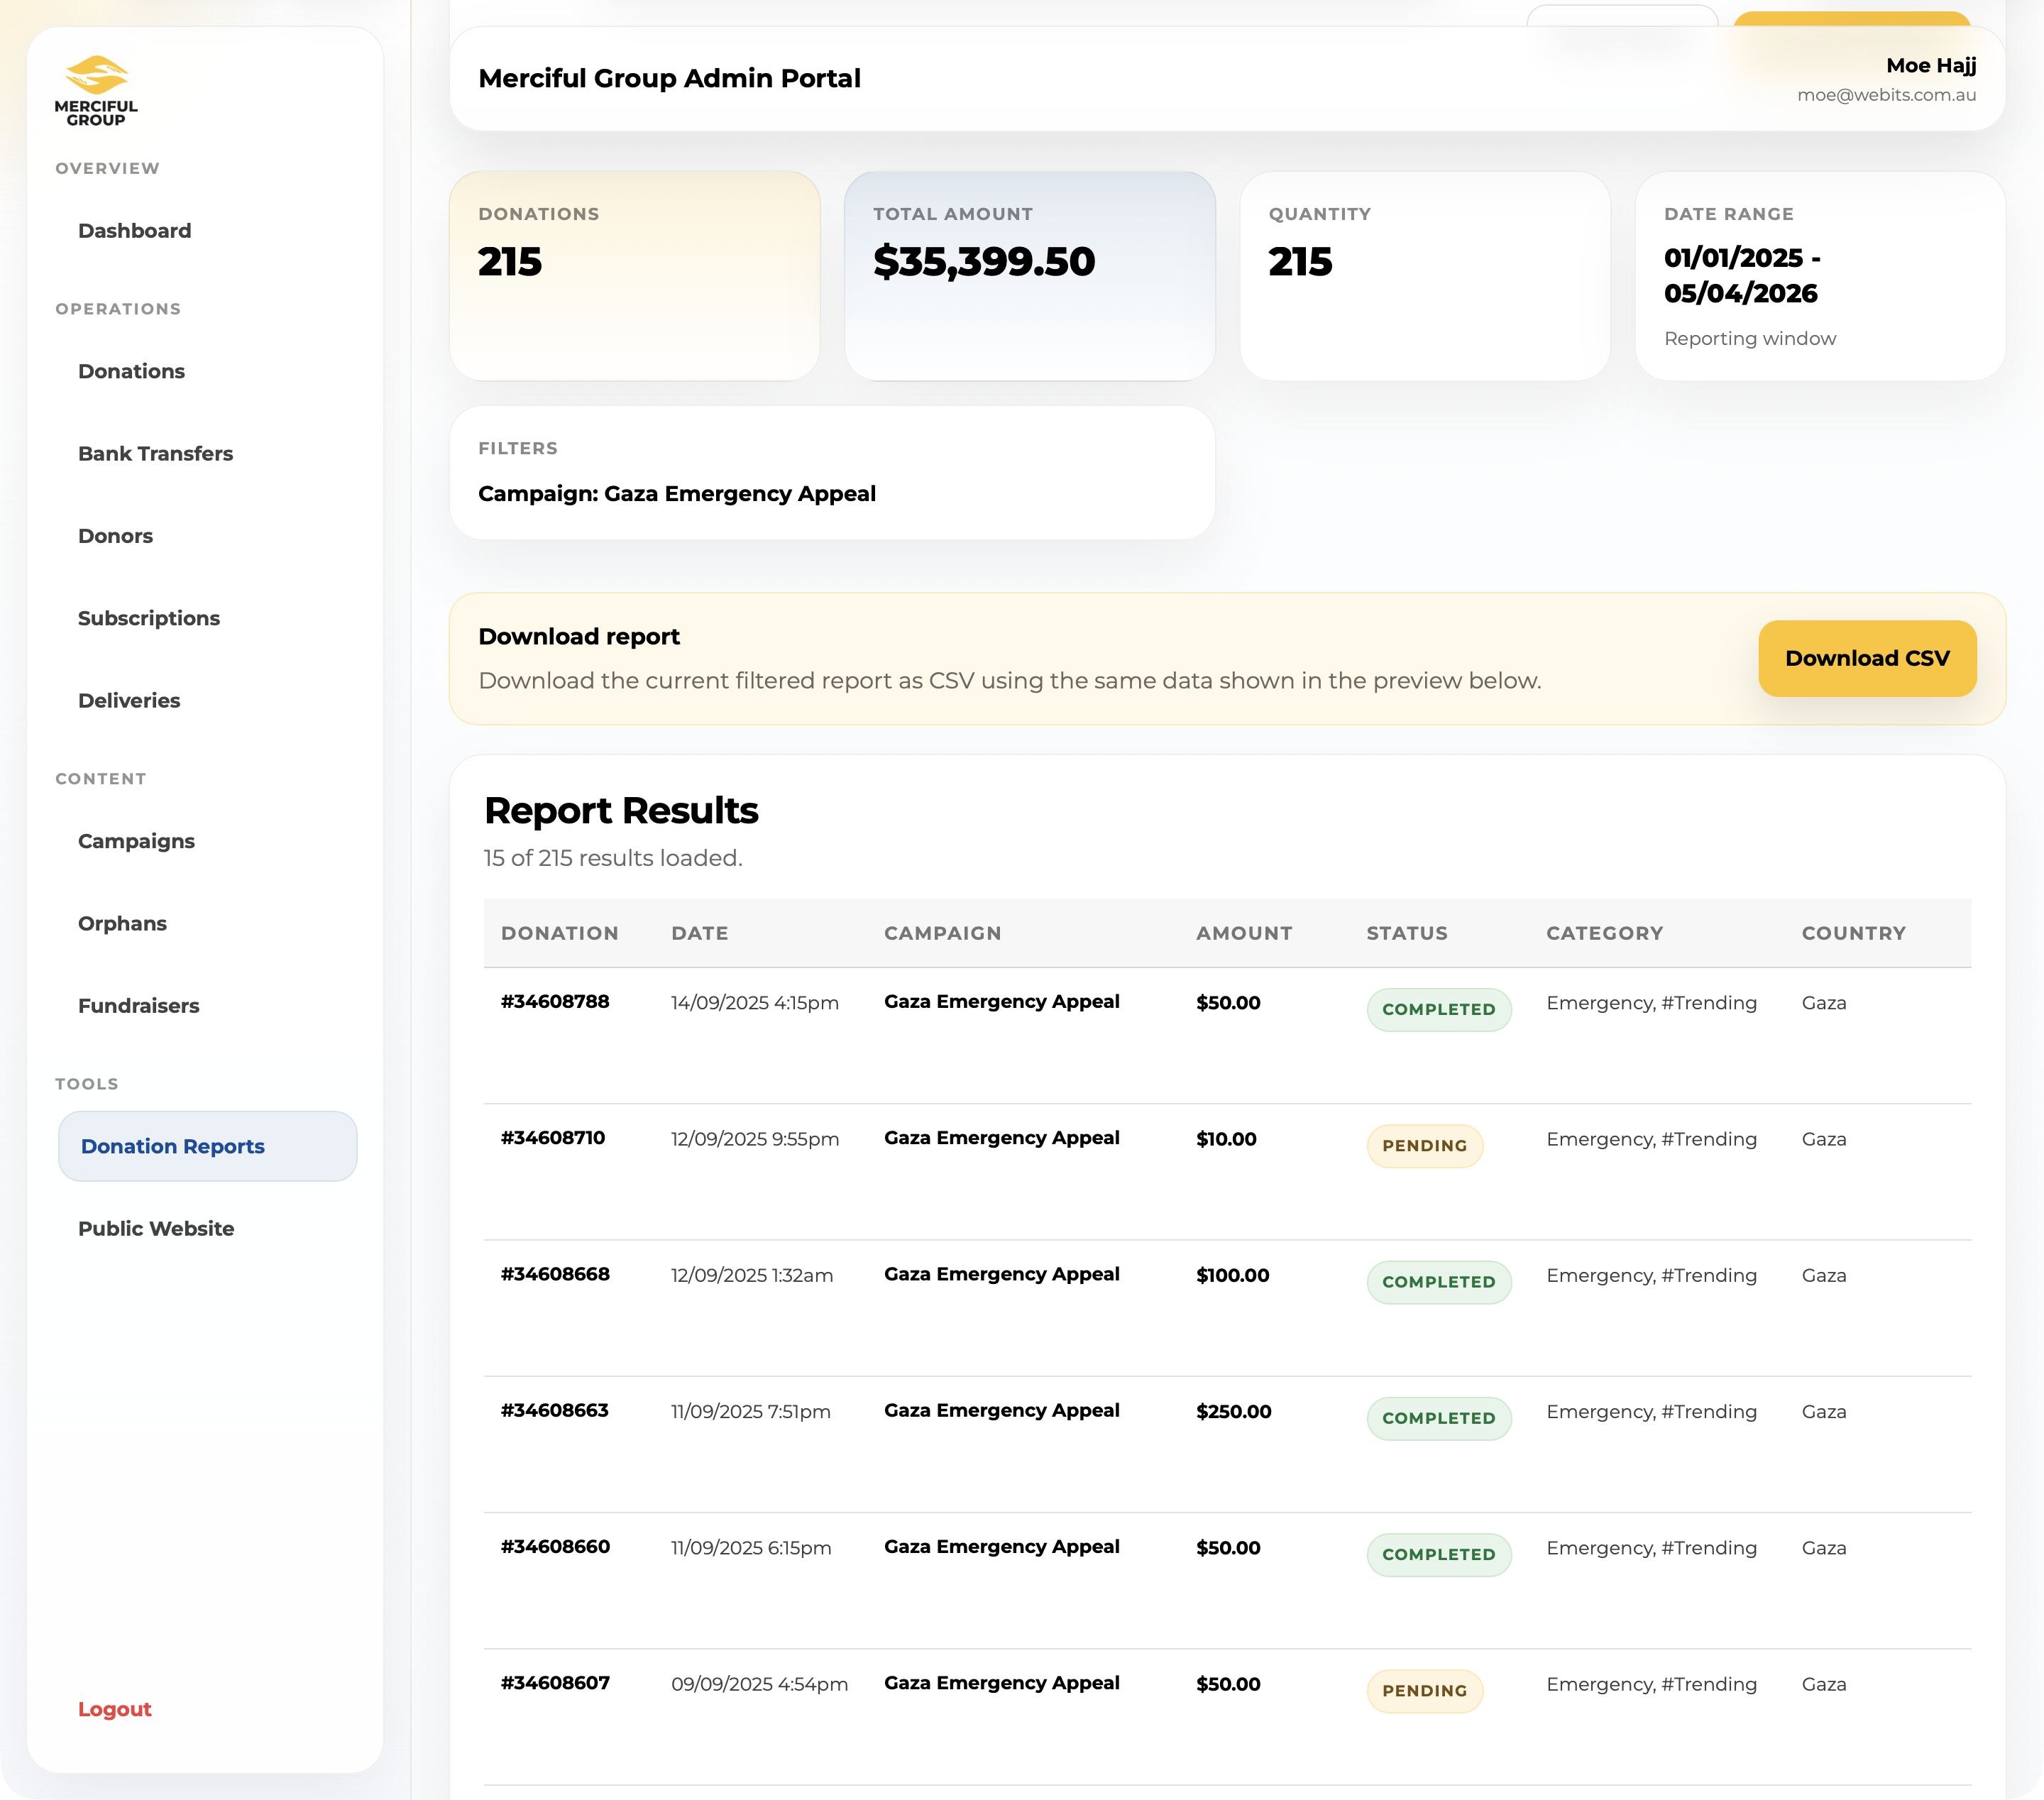Click the date 14/09/2025 4:15pm
Screen dimensions: 2044x1800
pos(755,1003)
